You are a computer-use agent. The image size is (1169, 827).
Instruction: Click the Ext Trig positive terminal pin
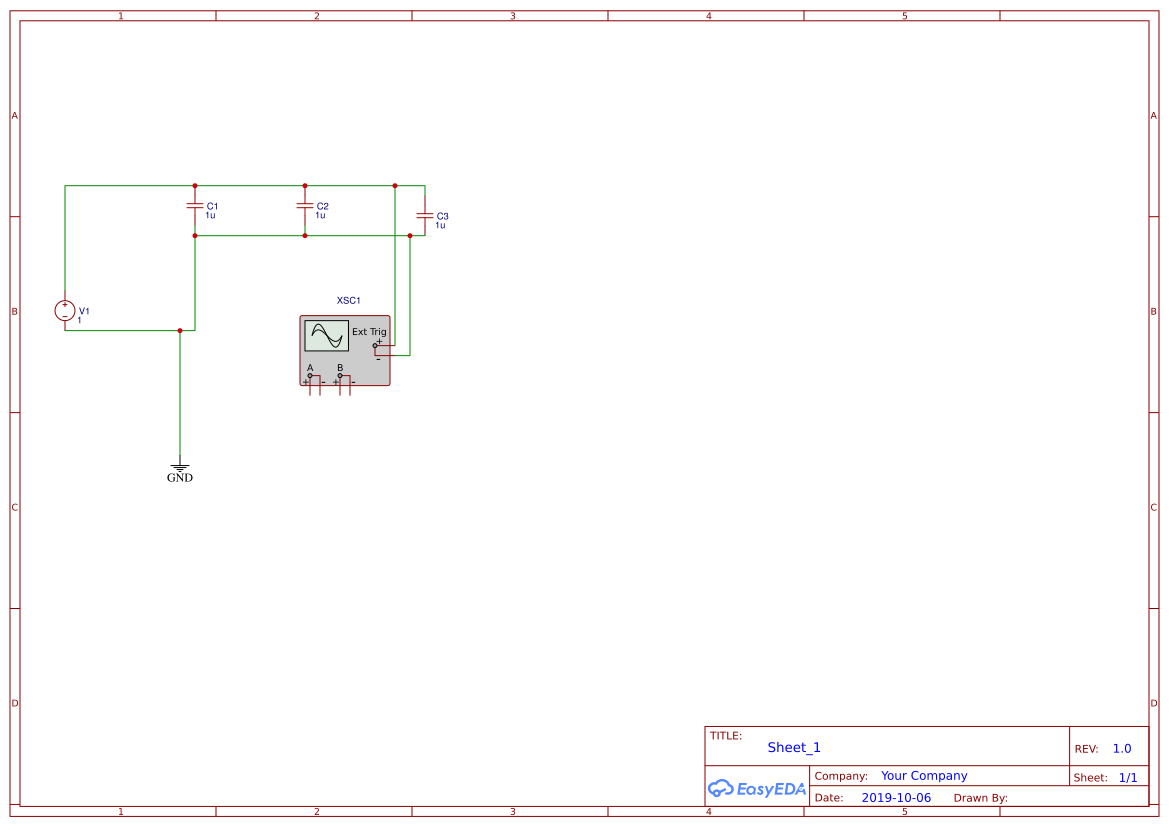375,345
